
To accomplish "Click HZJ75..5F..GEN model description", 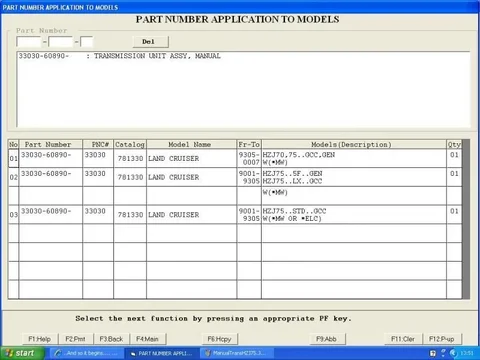I will [292, 173].
